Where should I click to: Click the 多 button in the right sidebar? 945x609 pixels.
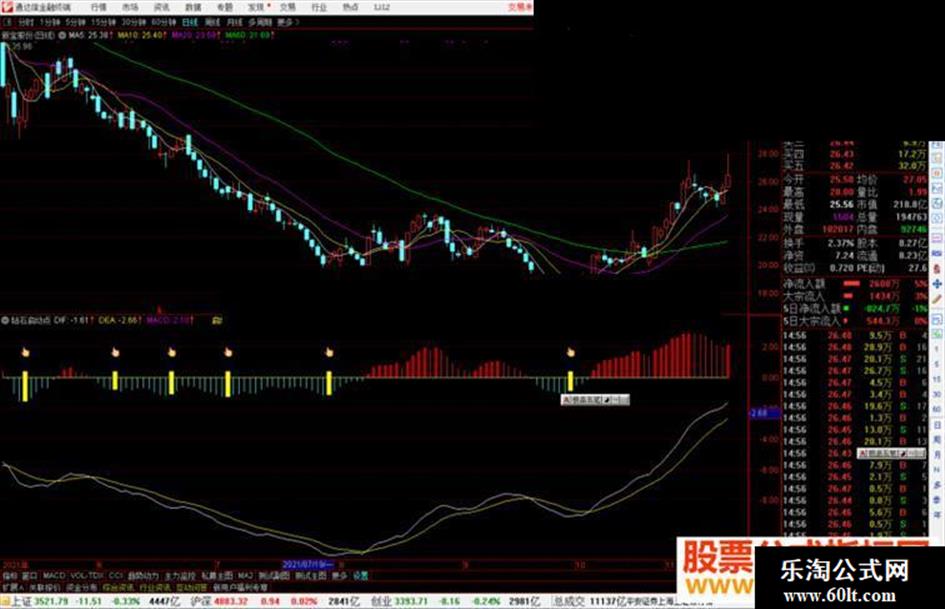pos(937,485)
